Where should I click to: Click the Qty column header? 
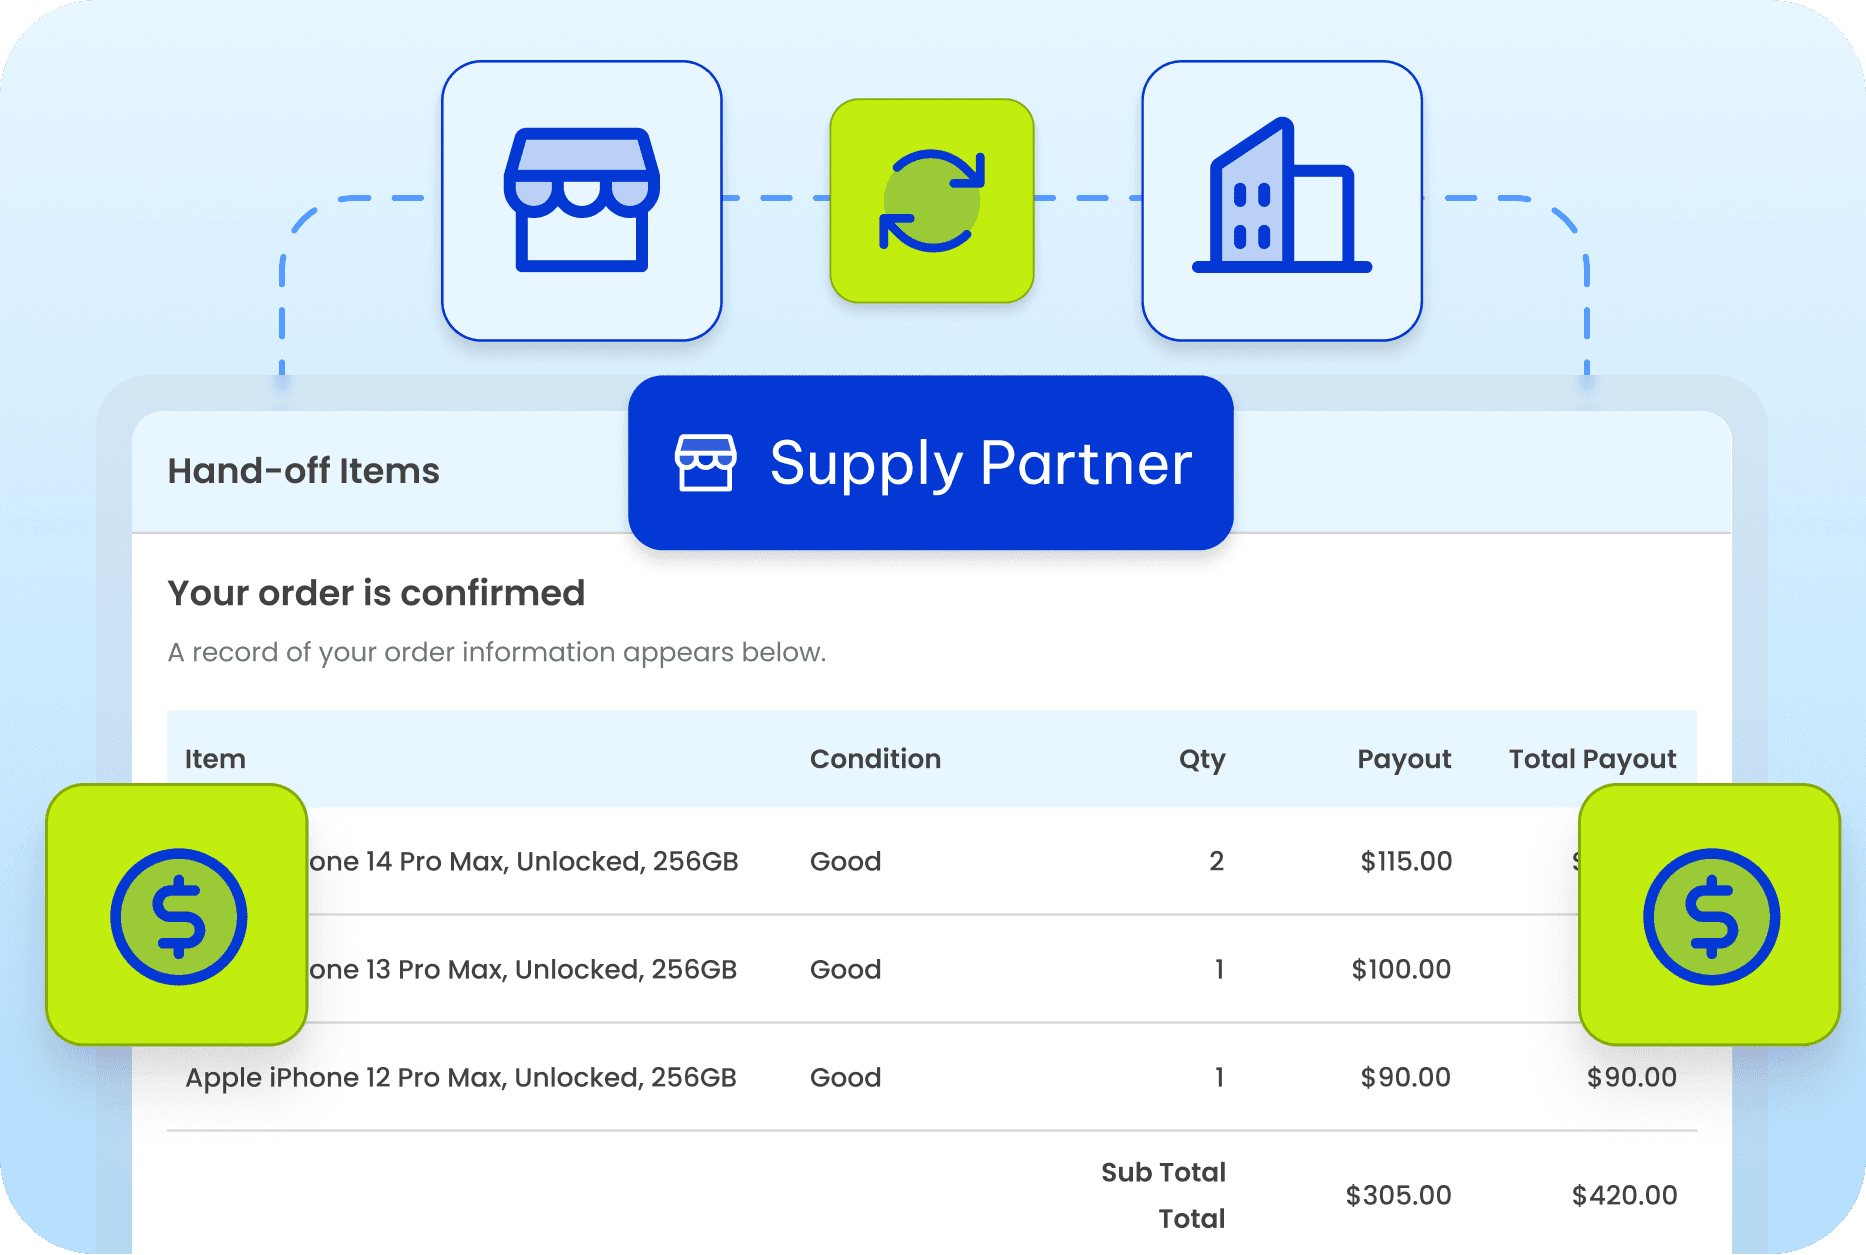[1202, 759]
